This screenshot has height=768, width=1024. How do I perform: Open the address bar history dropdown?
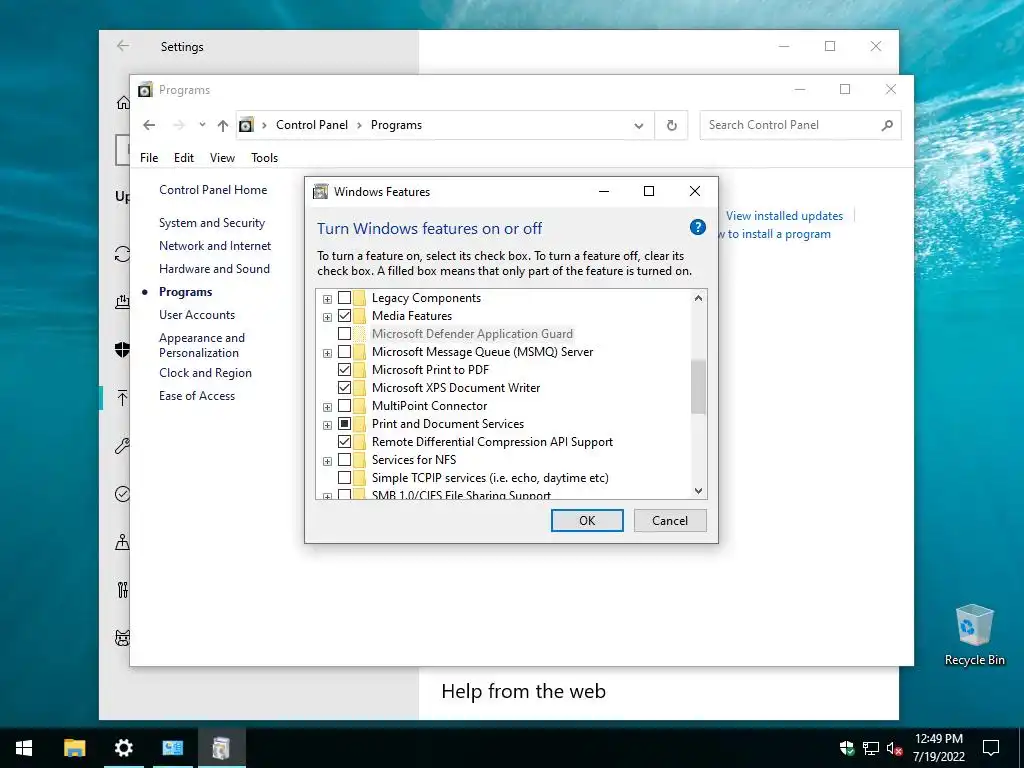[639, 126]
